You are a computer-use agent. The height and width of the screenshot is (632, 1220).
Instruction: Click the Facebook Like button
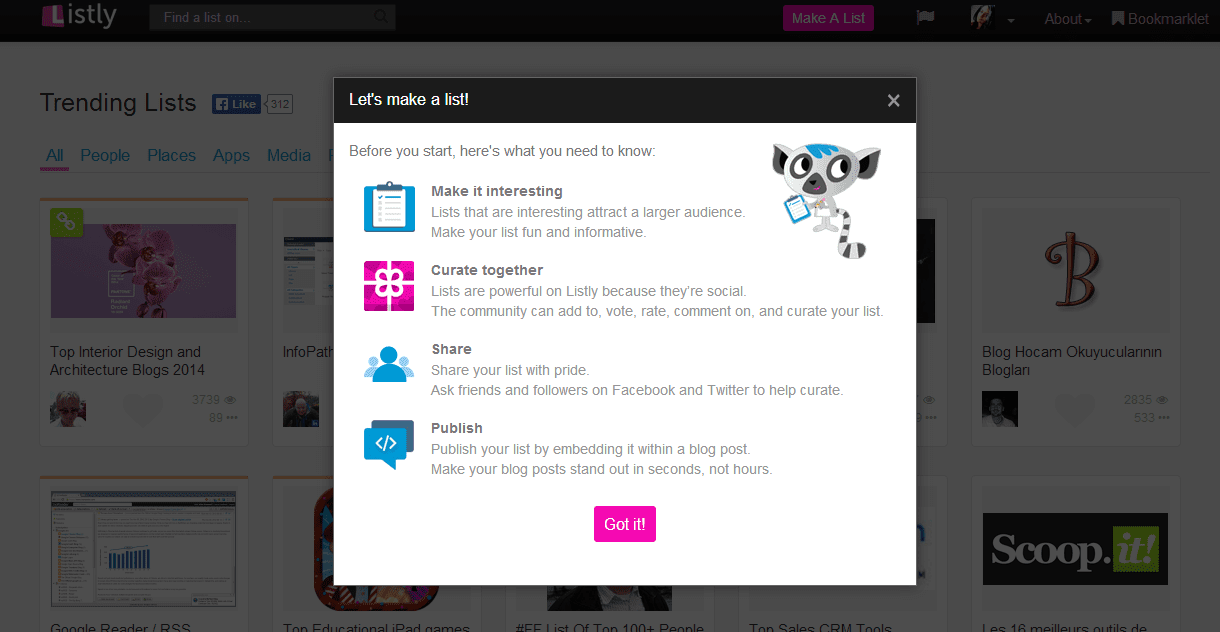236,104
